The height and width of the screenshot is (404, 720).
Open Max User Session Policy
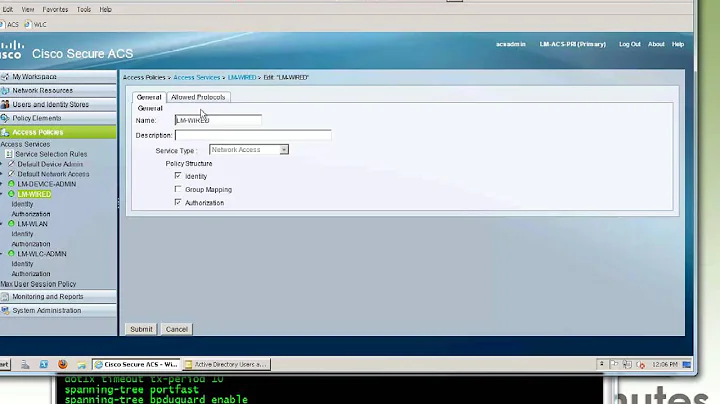(x=38, y=284)
